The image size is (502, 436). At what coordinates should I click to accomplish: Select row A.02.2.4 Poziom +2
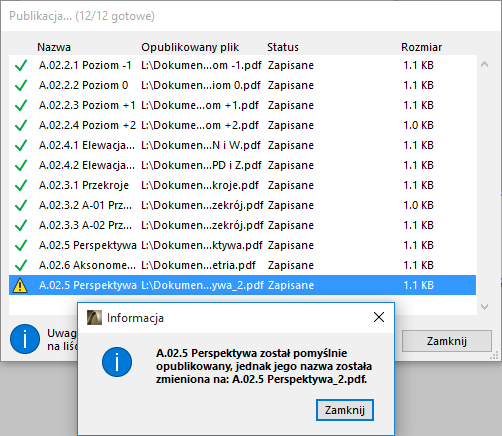coord(242,125)
